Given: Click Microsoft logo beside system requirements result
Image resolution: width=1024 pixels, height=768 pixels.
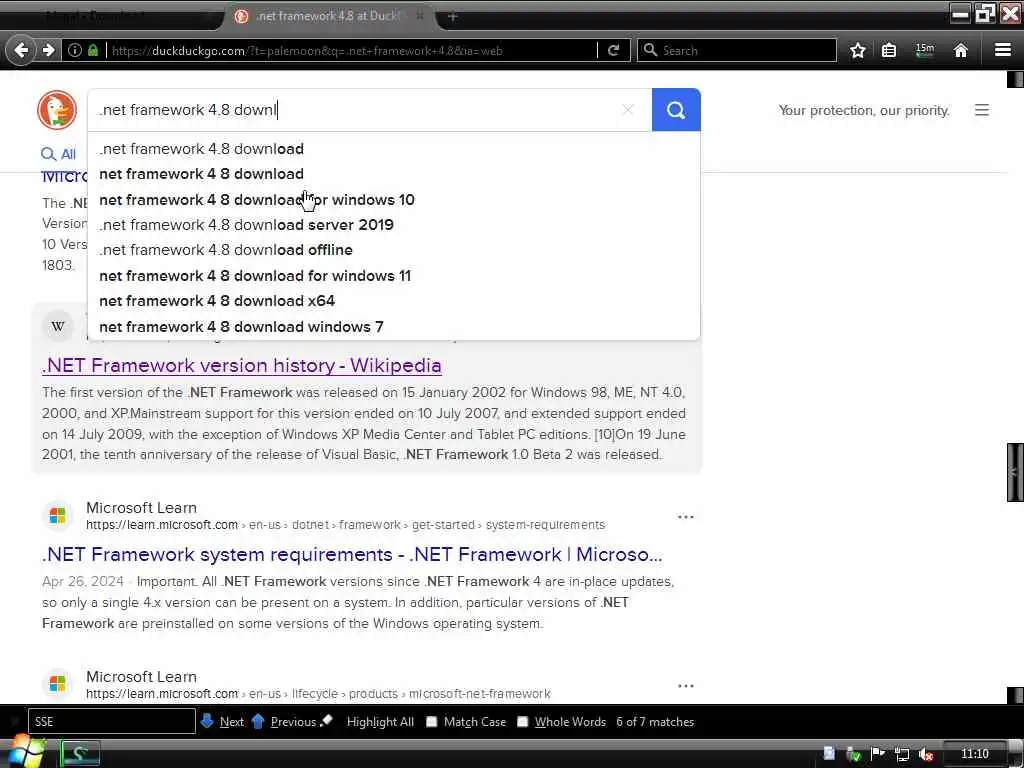Looking at the screenshot, I should coord(57,516).
